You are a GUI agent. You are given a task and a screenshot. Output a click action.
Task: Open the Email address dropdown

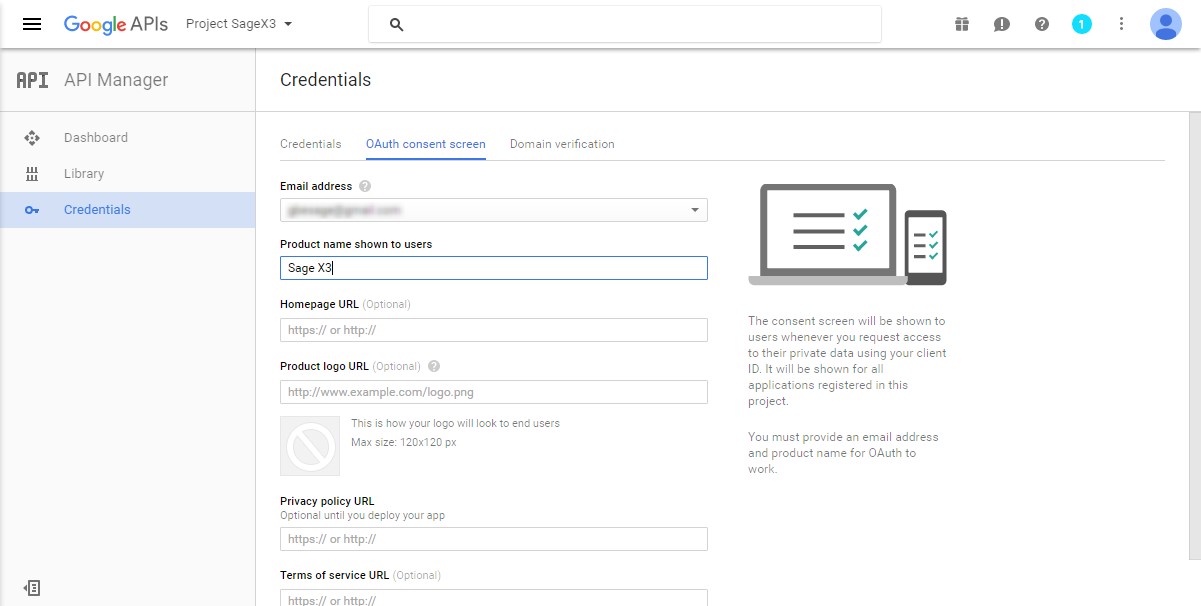click(493, 210)
